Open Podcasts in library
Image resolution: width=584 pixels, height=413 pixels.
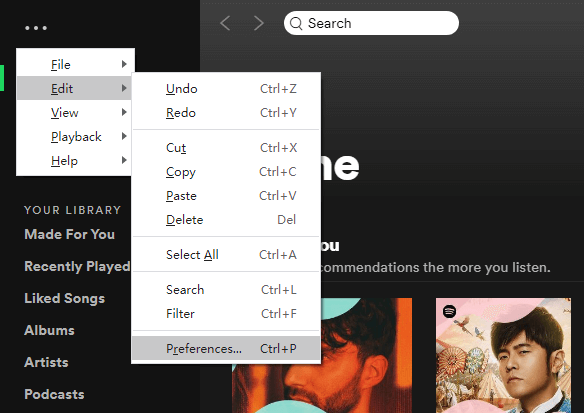54,394
